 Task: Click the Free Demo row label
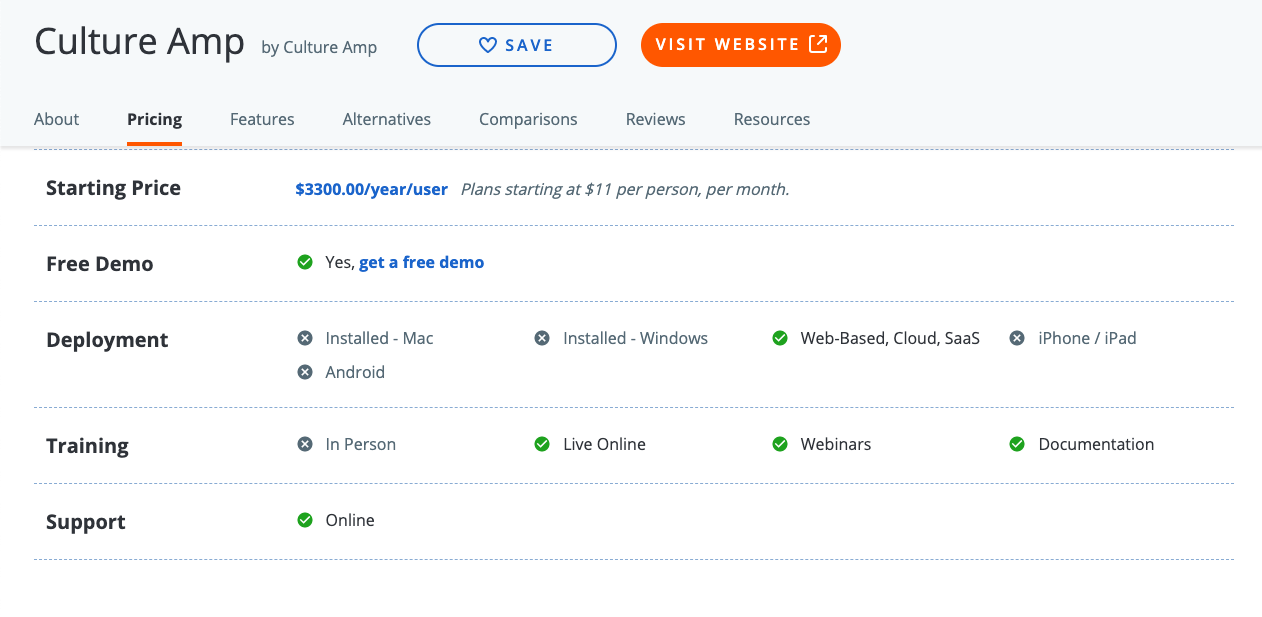pyautogui.click(x=100, y=264)
